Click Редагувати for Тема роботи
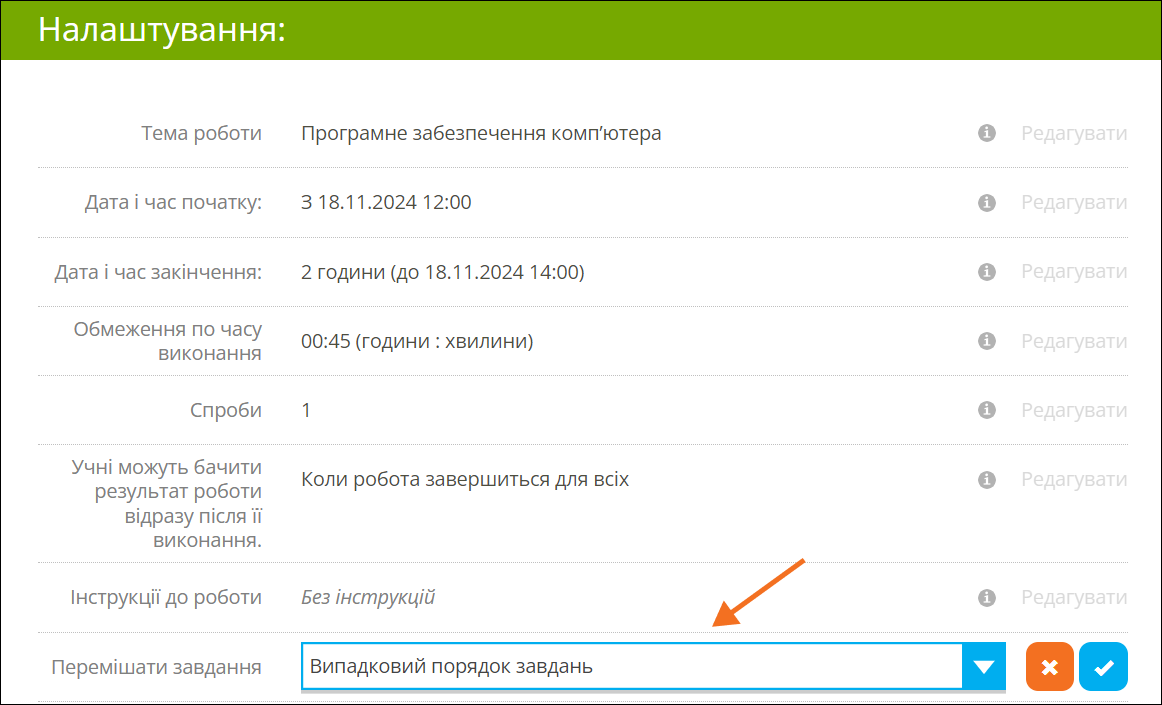This screenshot has width=1162, height=705. click(x=1073, y=133)
